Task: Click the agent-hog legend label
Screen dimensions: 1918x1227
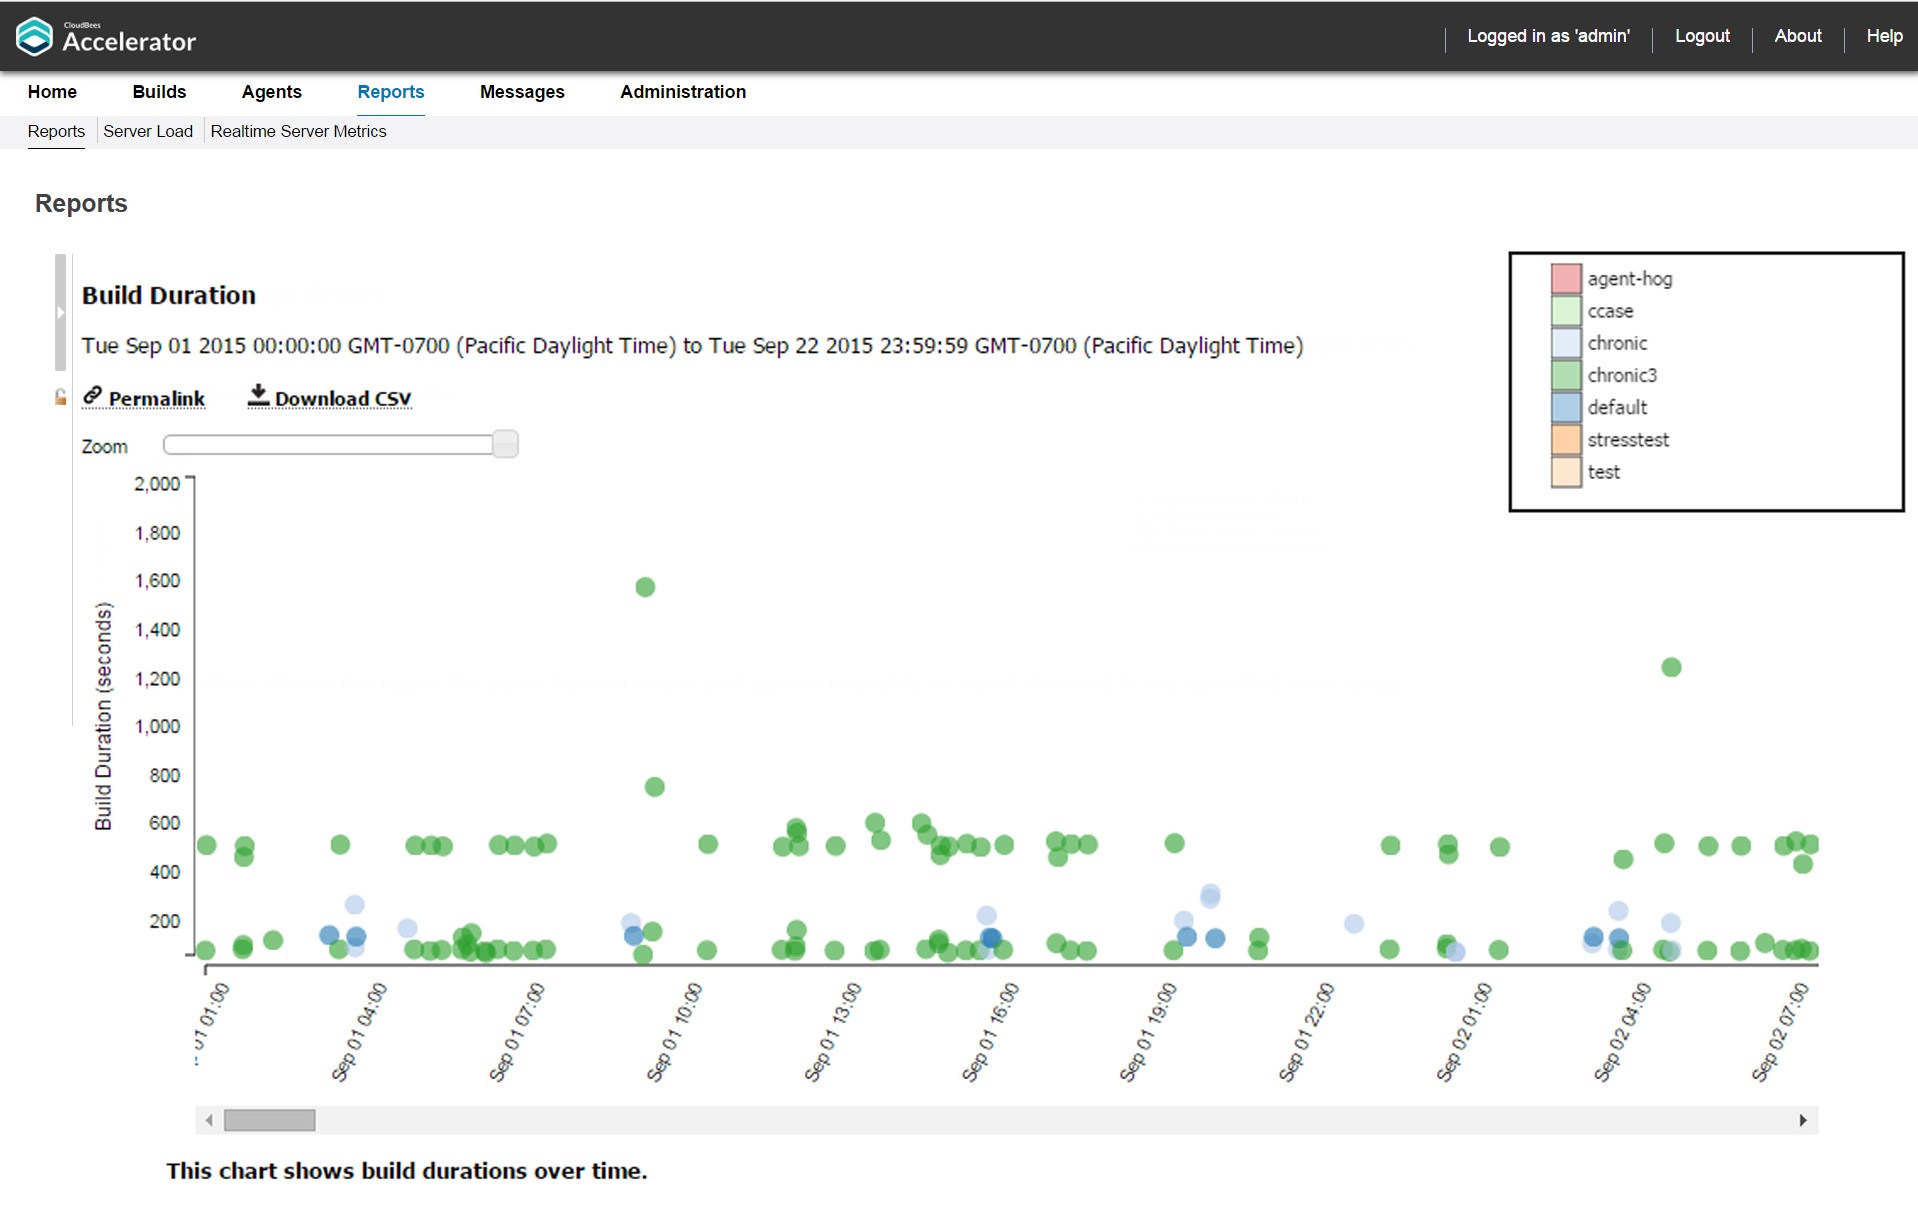Action: coord(1630,279)
